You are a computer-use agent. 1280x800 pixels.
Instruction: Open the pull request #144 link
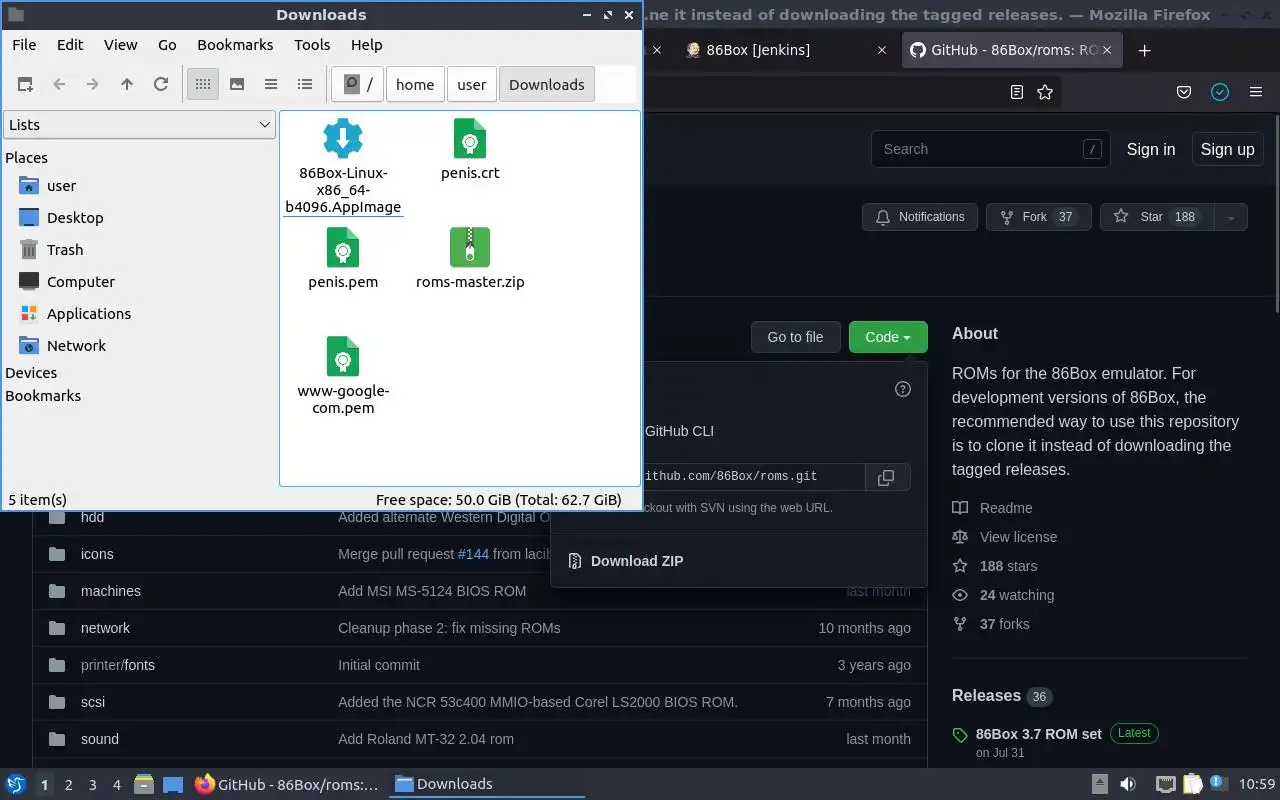[x=473, y=554]
